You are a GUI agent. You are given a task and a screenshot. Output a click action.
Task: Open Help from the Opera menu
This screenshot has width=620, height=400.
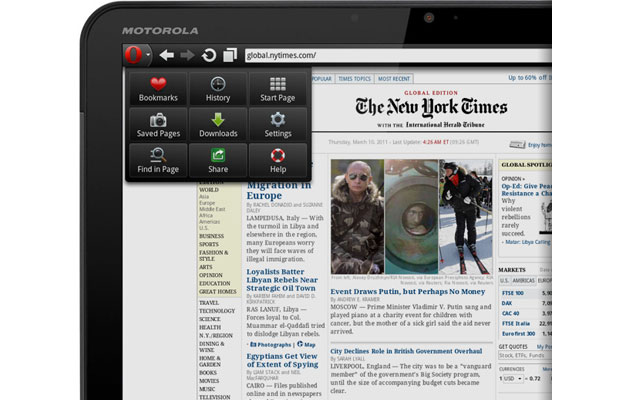click(278, 161)
